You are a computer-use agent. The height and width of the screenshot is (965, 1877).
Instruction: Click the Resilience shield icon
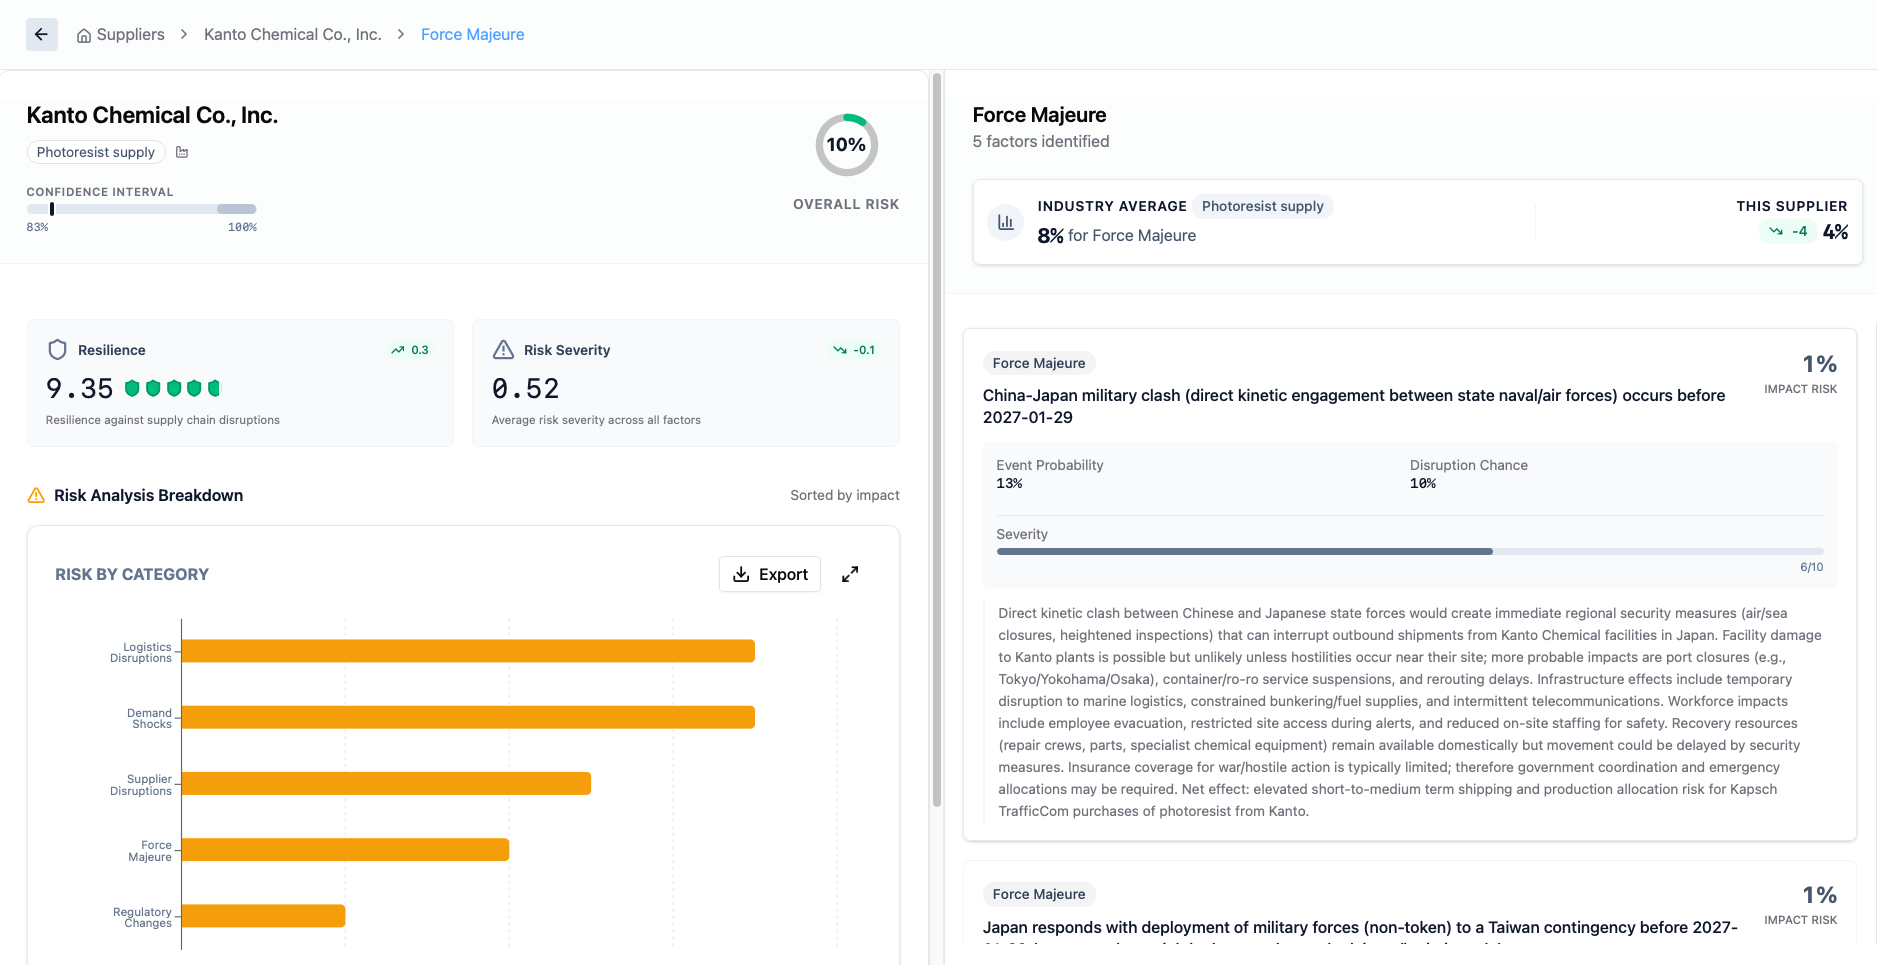[x=57, y=350]
